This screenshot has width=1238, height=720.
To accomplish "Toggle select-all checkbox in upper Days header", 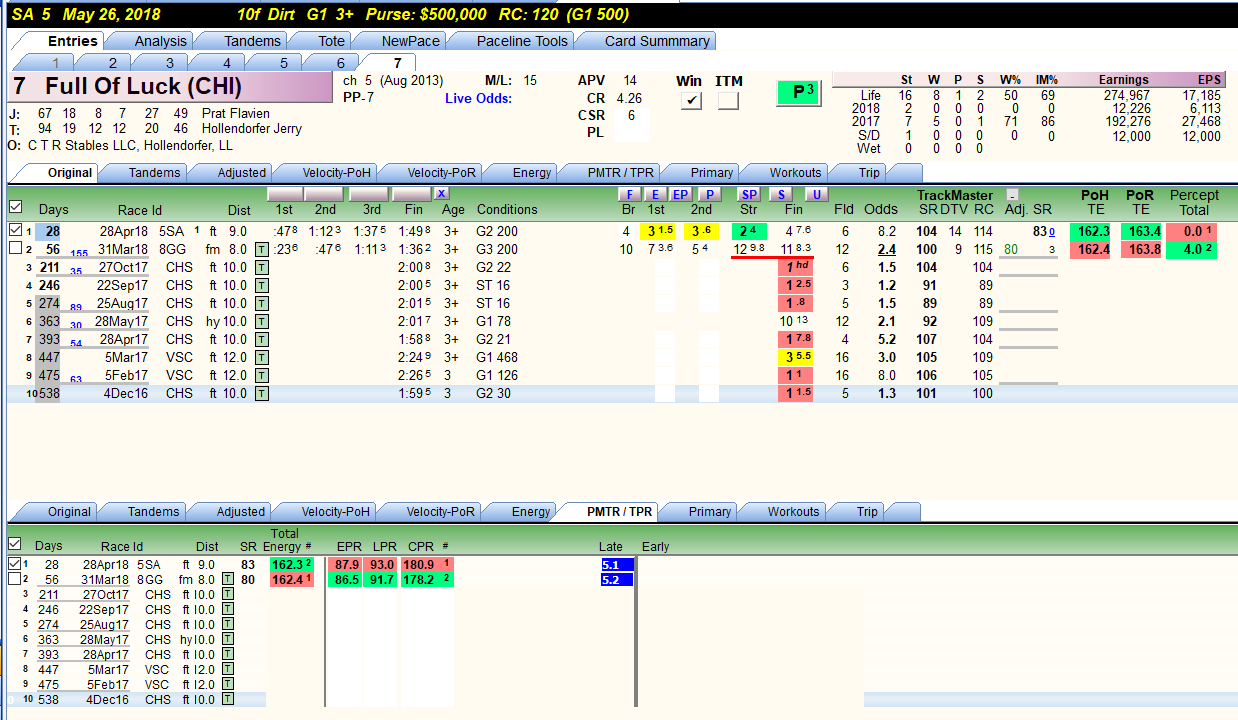I will pyautogui.click(x=15, y=207).
